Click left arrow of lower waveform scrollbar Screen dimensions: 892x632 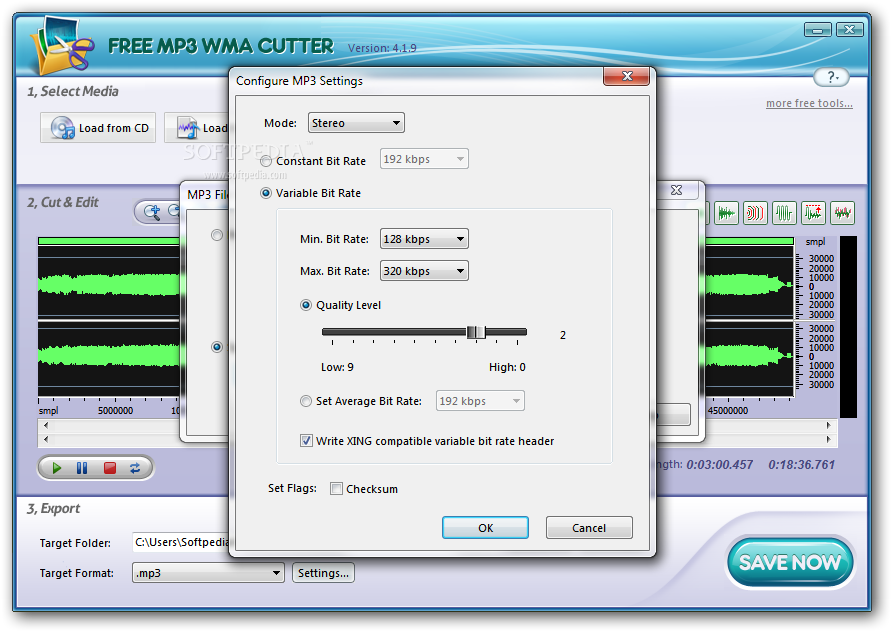pos(46,439)
